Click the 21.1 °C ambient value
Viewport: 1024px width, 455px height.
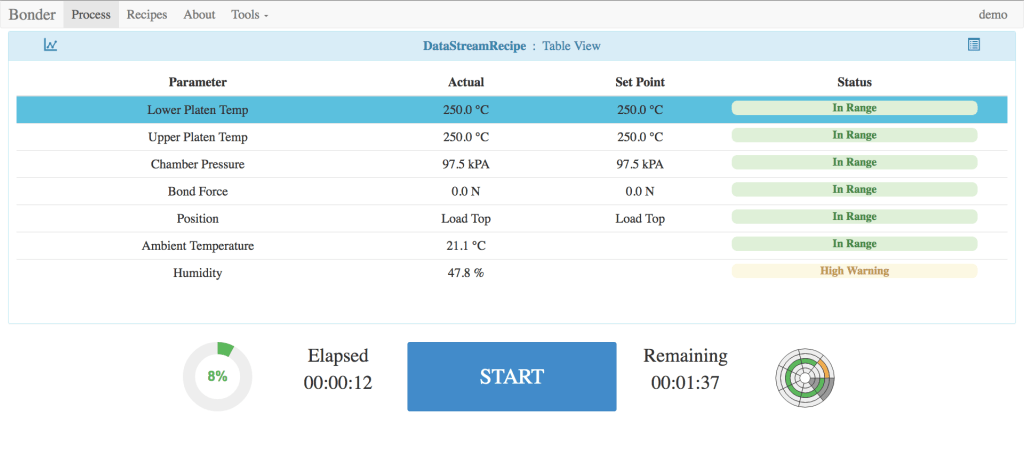point(466,246)
